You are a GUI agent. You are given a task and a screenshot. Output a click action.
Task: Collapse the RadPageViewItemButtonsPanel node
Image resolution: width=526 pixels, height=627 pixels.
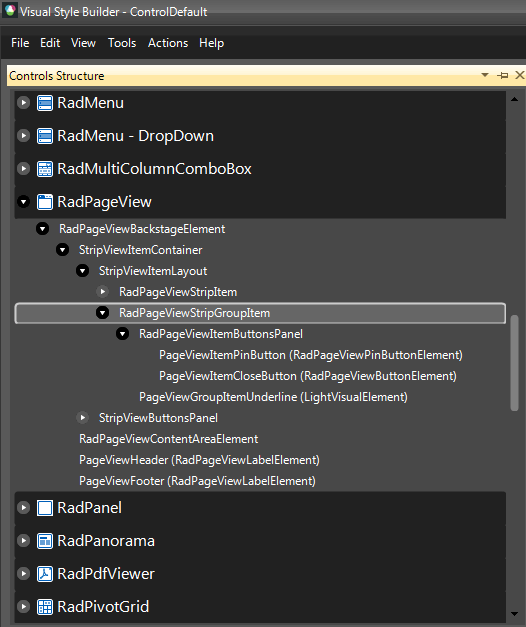[122, 334]
